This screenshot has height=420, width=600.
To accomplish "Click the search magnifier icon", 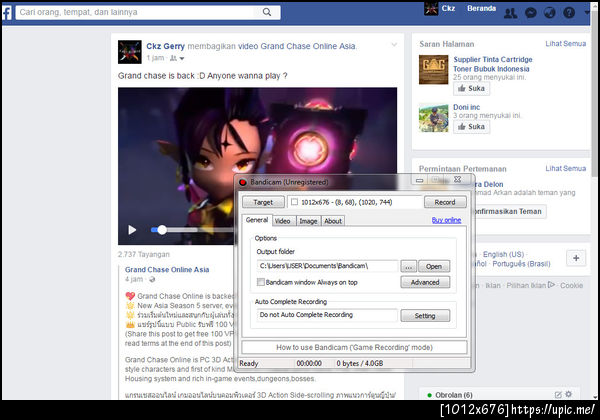I will coord(267,12).
